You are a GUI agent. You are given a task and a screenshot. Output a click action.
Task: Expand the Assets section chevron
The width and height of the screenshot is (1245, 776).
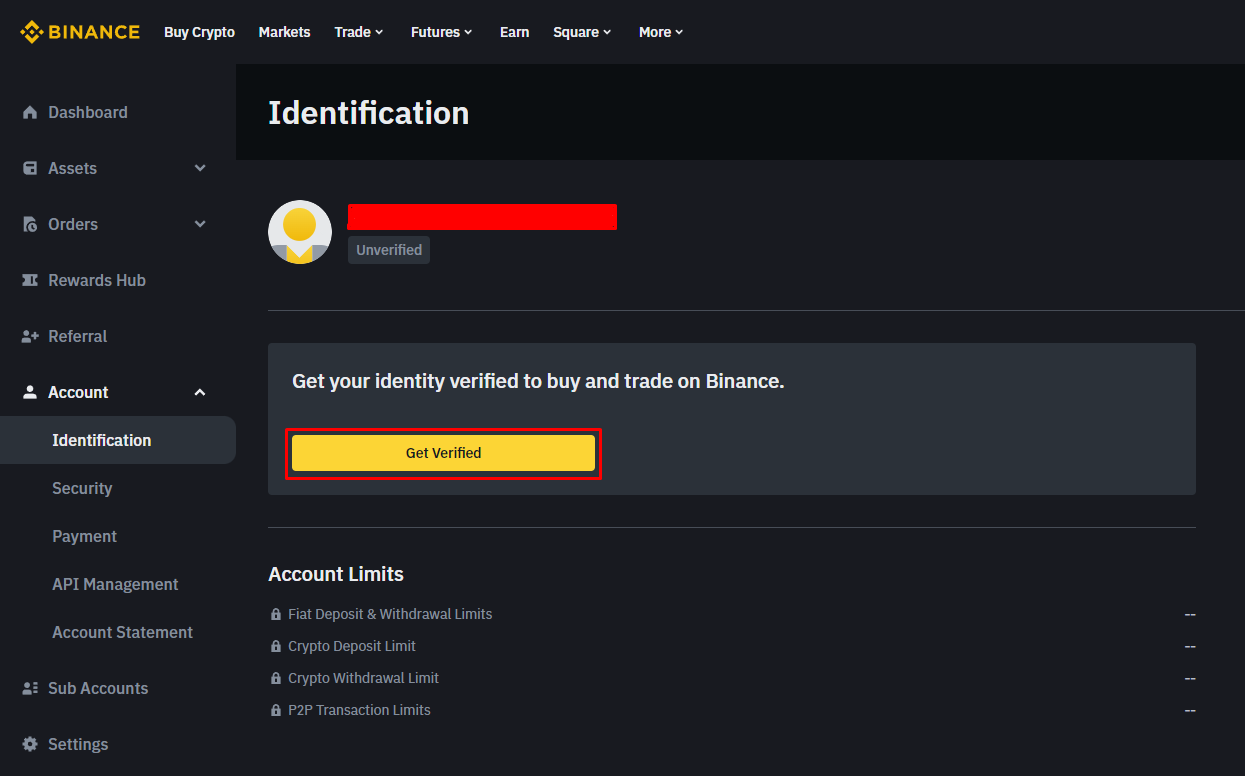(x=200, y=168)
